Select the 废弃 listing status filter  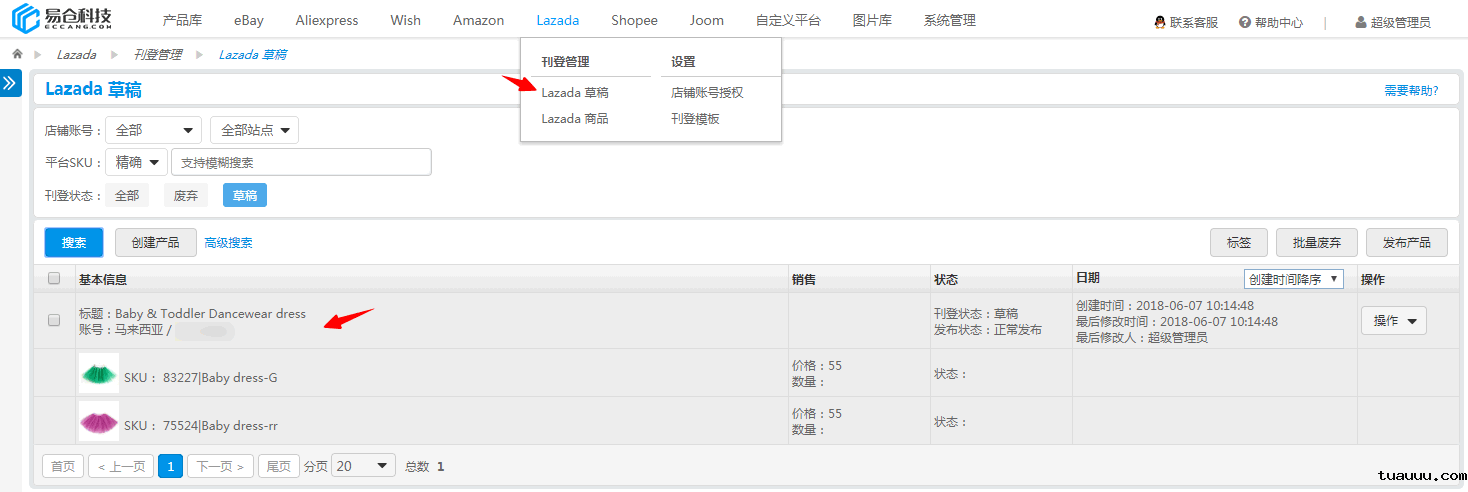186,195
